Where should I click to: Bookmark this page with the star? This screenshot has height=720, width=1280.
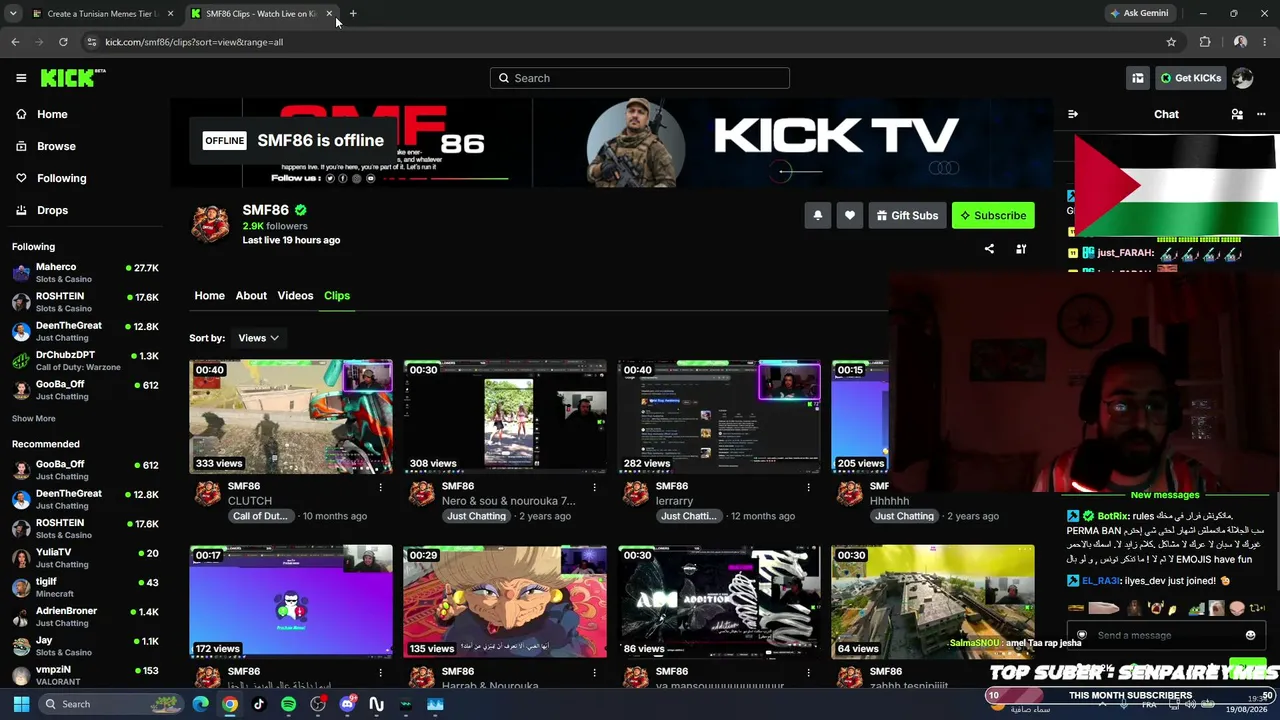[1171, 42]
